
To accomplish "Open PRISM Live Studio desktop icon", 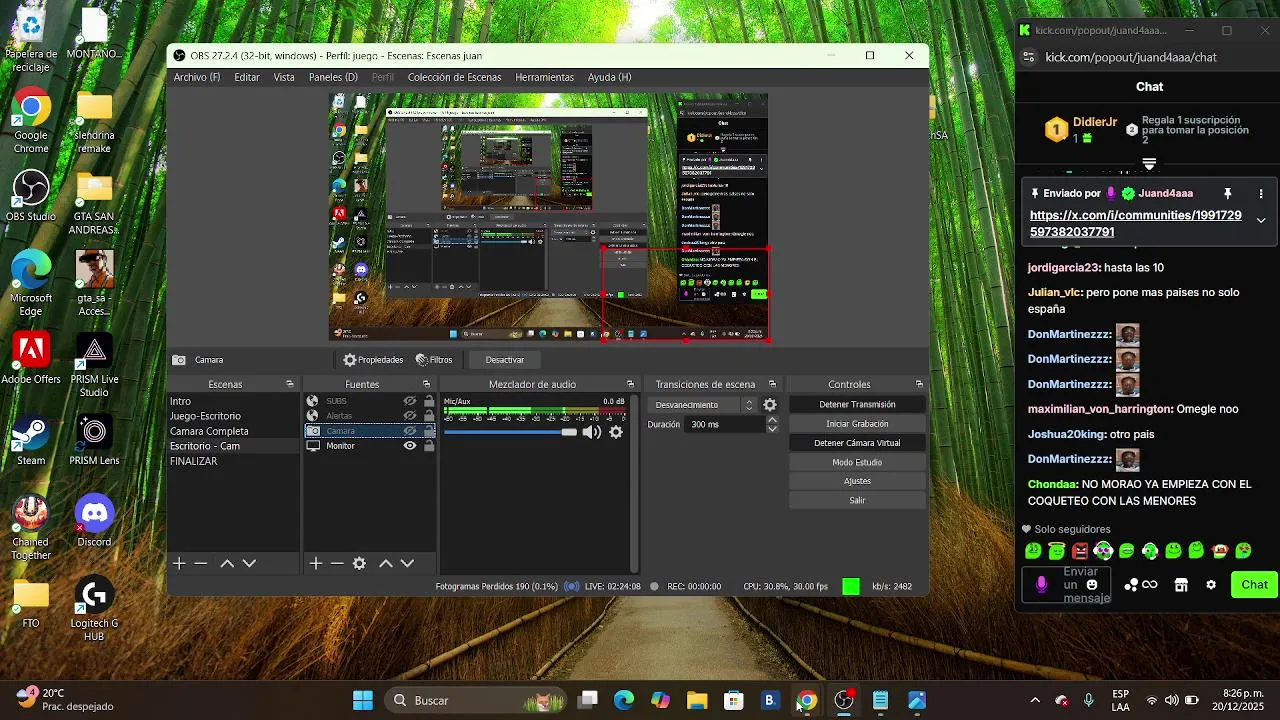I will pos(94,365).
